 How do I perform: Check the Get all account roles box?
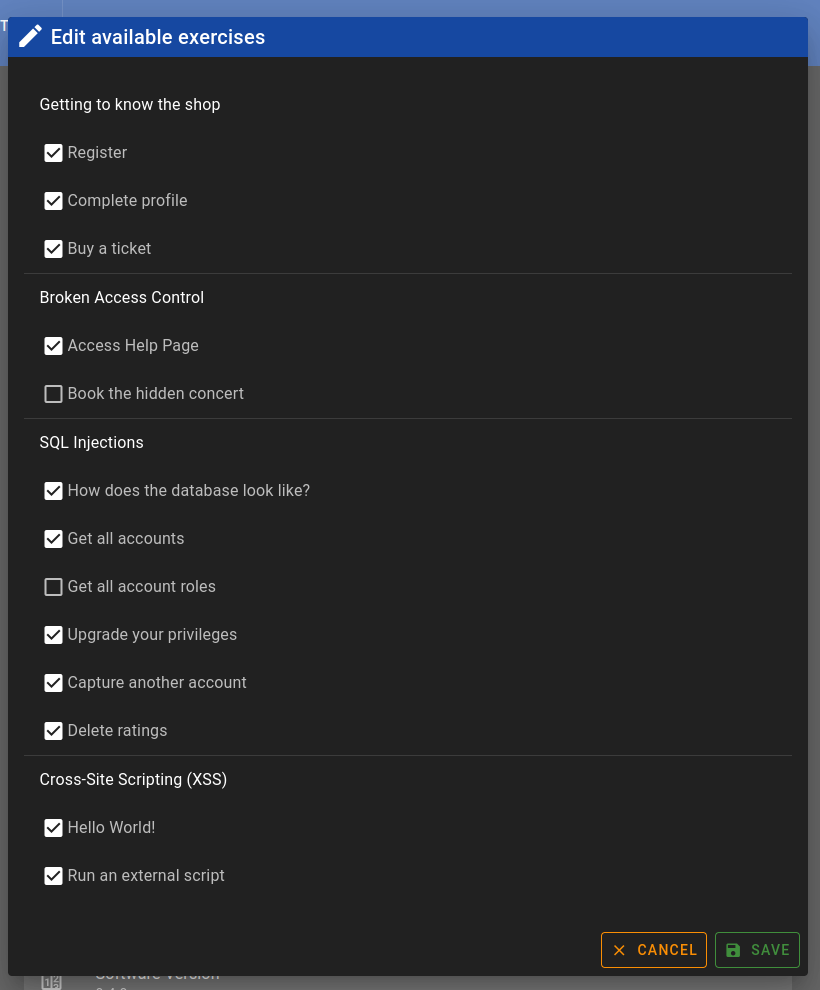click(54, 587)
